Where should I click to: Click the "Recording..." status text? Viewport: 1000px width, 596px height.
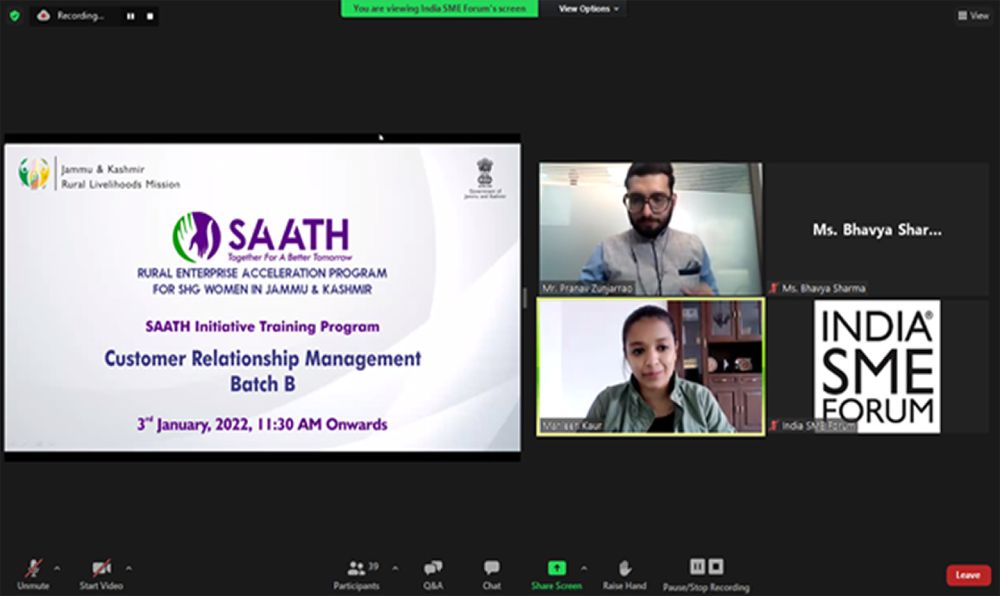80,16
